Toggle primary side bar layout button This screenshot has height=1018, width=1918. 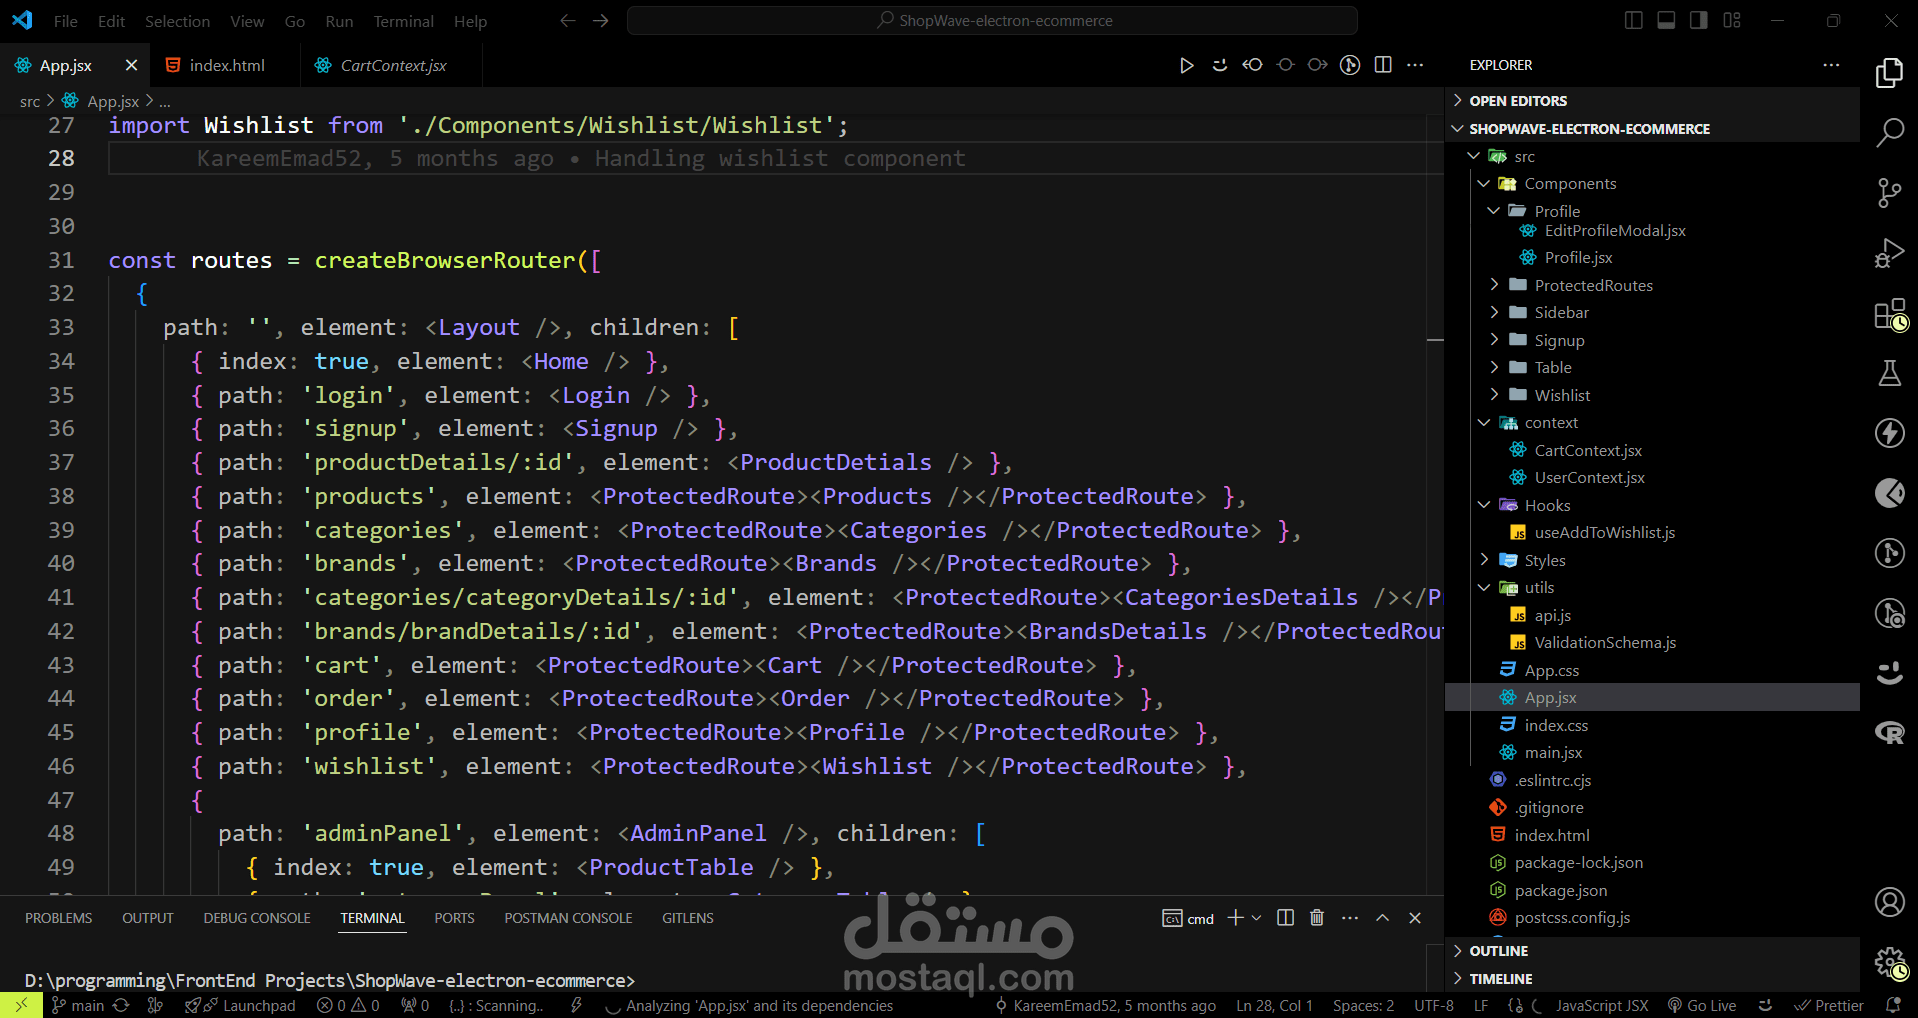(1634, 21)
